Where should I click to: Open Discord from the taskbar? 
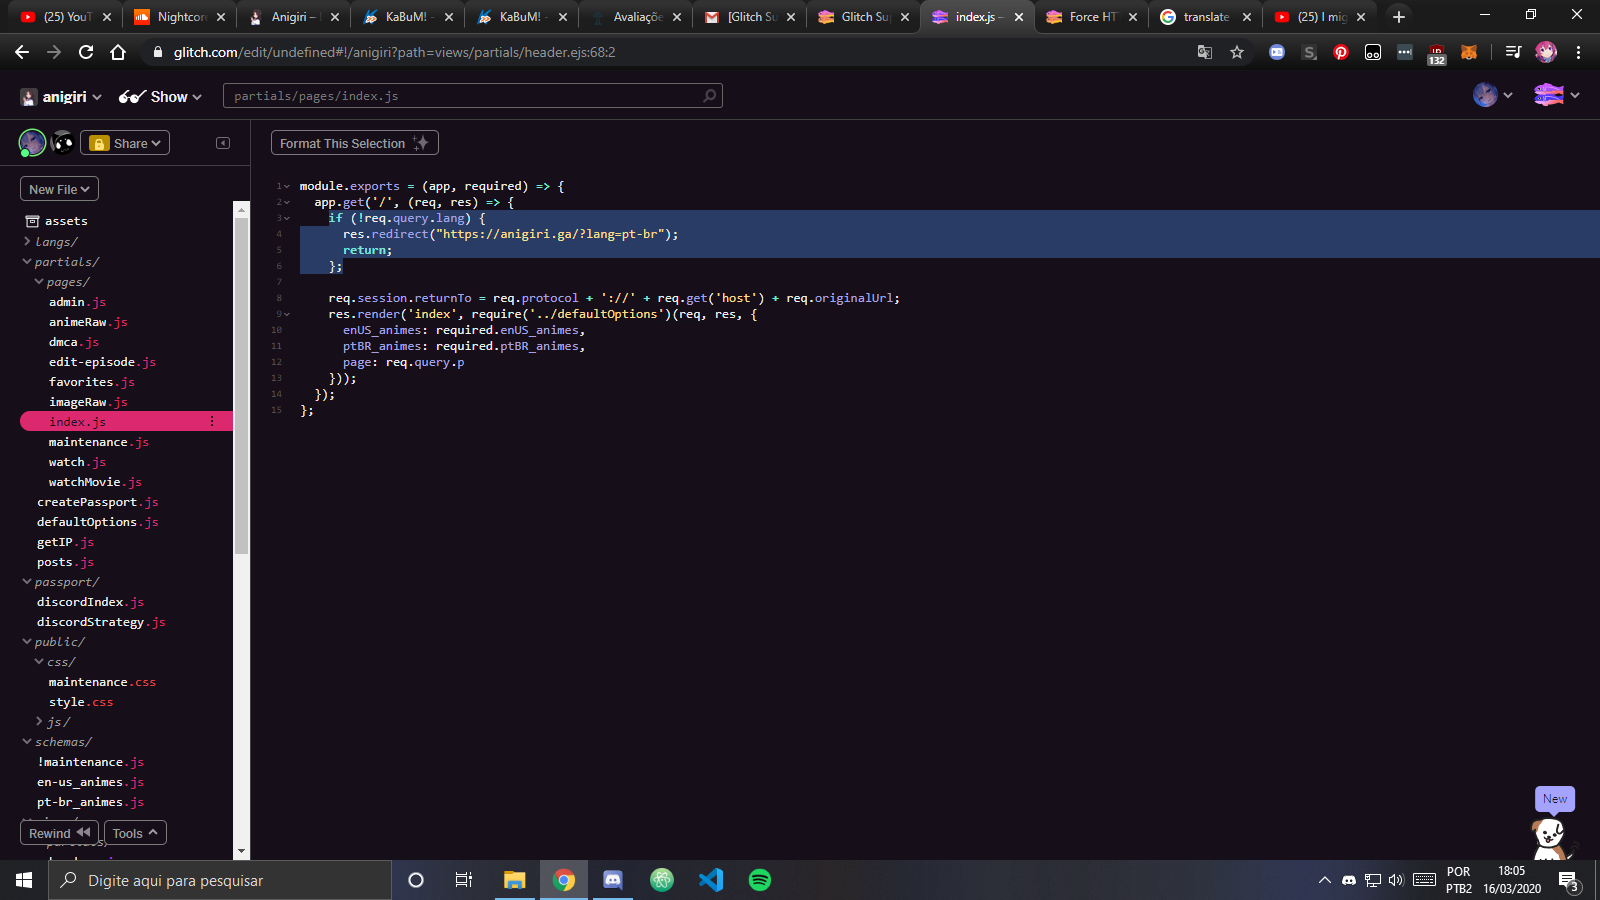click(x=613, y=880)
